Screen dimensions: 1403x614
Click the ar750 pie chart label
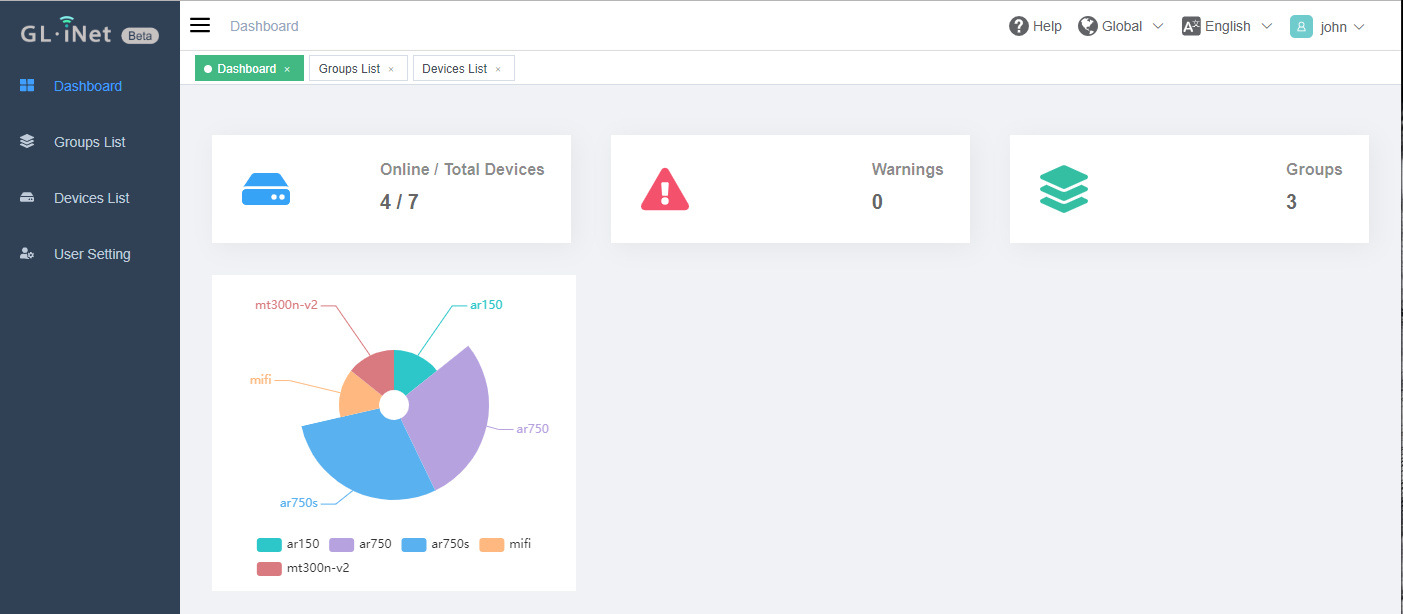[x=532, y=429]
